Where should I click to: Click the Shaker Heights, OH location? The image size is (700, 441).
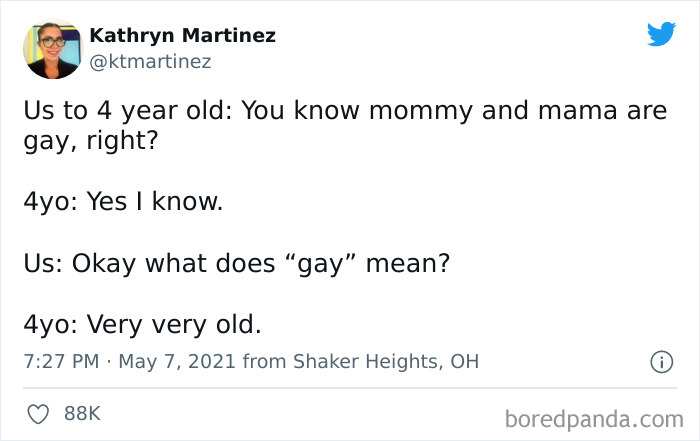point(383,361)
